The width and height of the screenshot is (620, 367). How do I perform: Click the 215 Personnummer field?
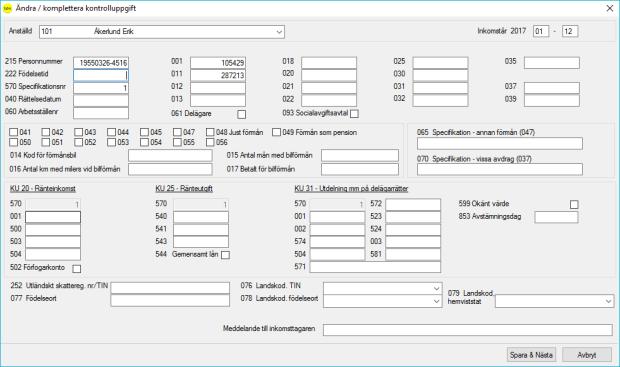point(101,62)
